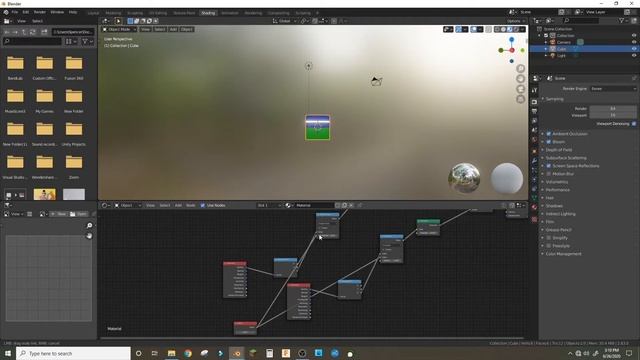Hide the Light in outliner
Screen dimensions: 640x360
point(634,55)
